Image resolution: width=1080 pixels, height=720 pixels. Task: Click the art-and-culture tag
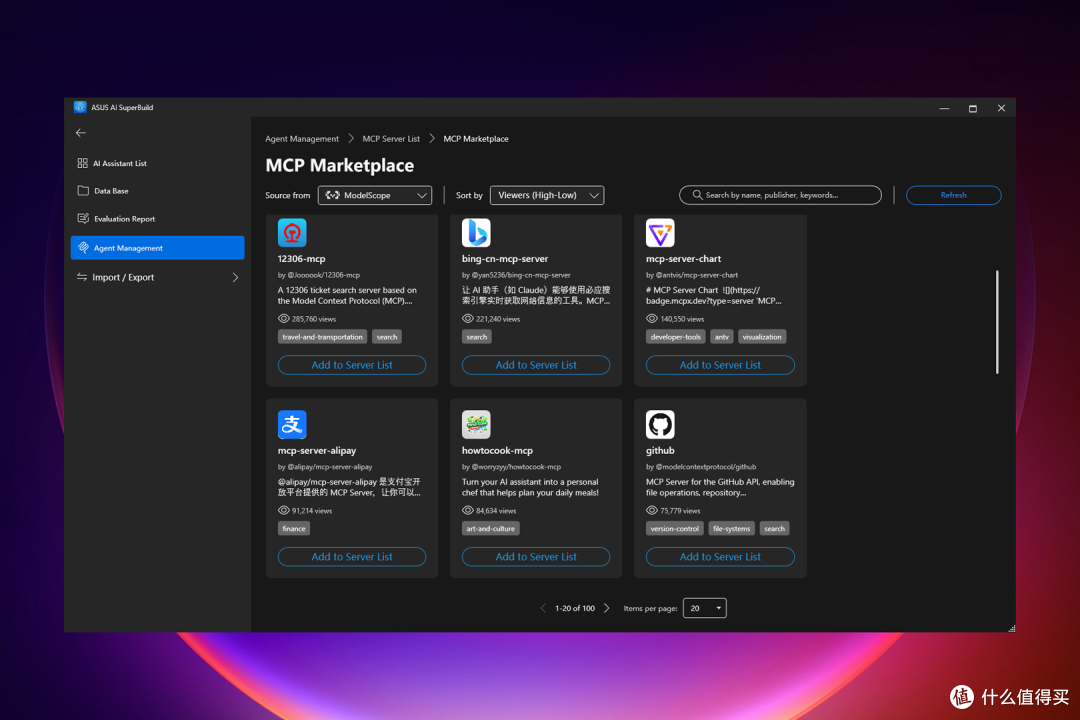[x=490, y=528]
